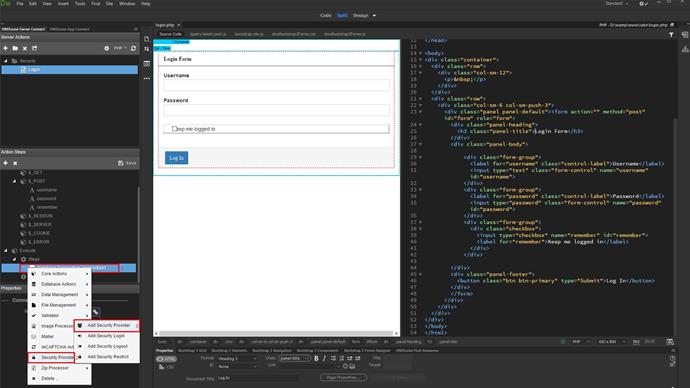Select the $_SERVER variable

[39, 224]
